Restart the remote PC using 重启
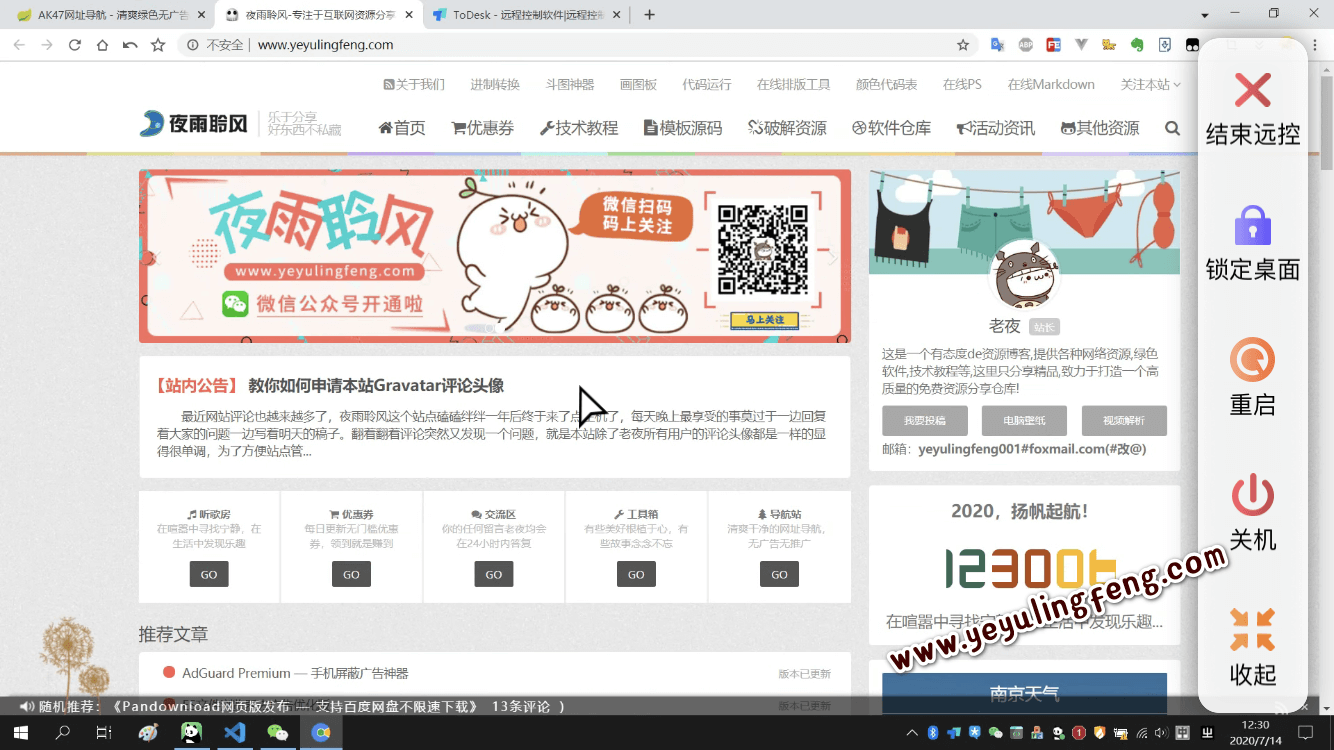Image resolution: width=1334 pixels, height=750 pixels. coord(1252,360)
